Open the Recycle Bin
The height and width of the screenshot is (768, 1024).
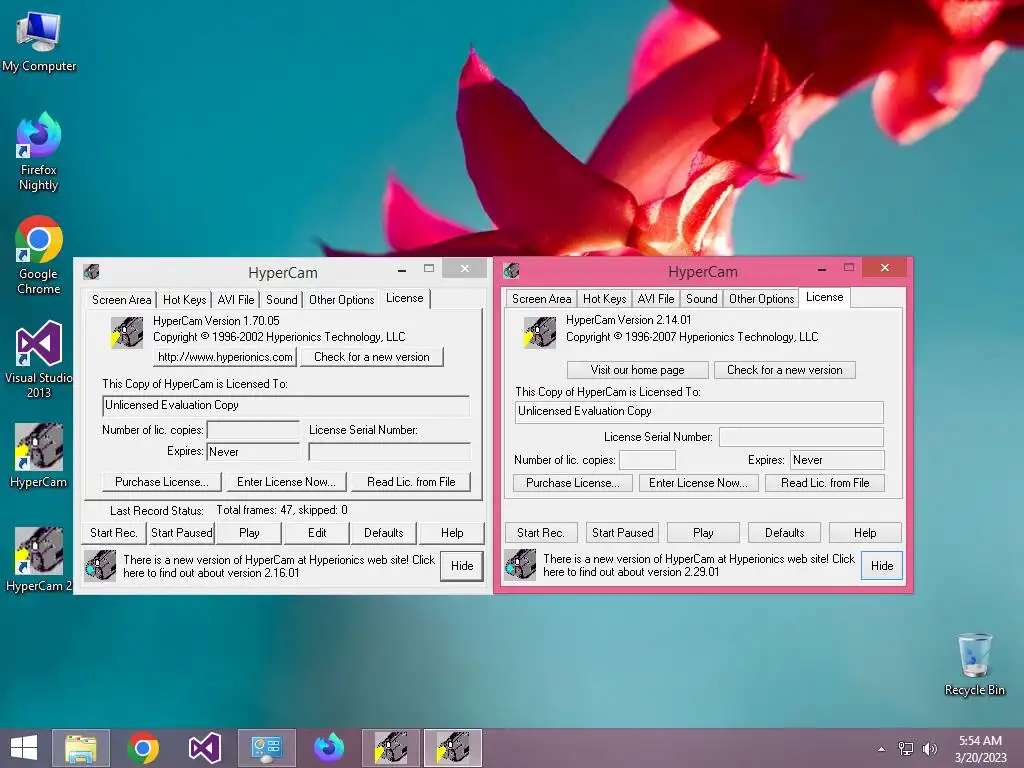(x=974, y=664)
